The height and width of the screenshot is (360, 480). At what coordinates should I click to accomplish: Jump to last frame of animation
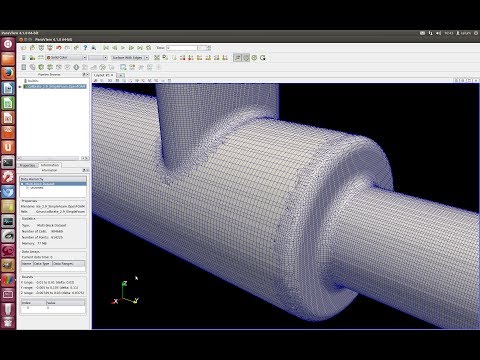(x=140, y=48)
